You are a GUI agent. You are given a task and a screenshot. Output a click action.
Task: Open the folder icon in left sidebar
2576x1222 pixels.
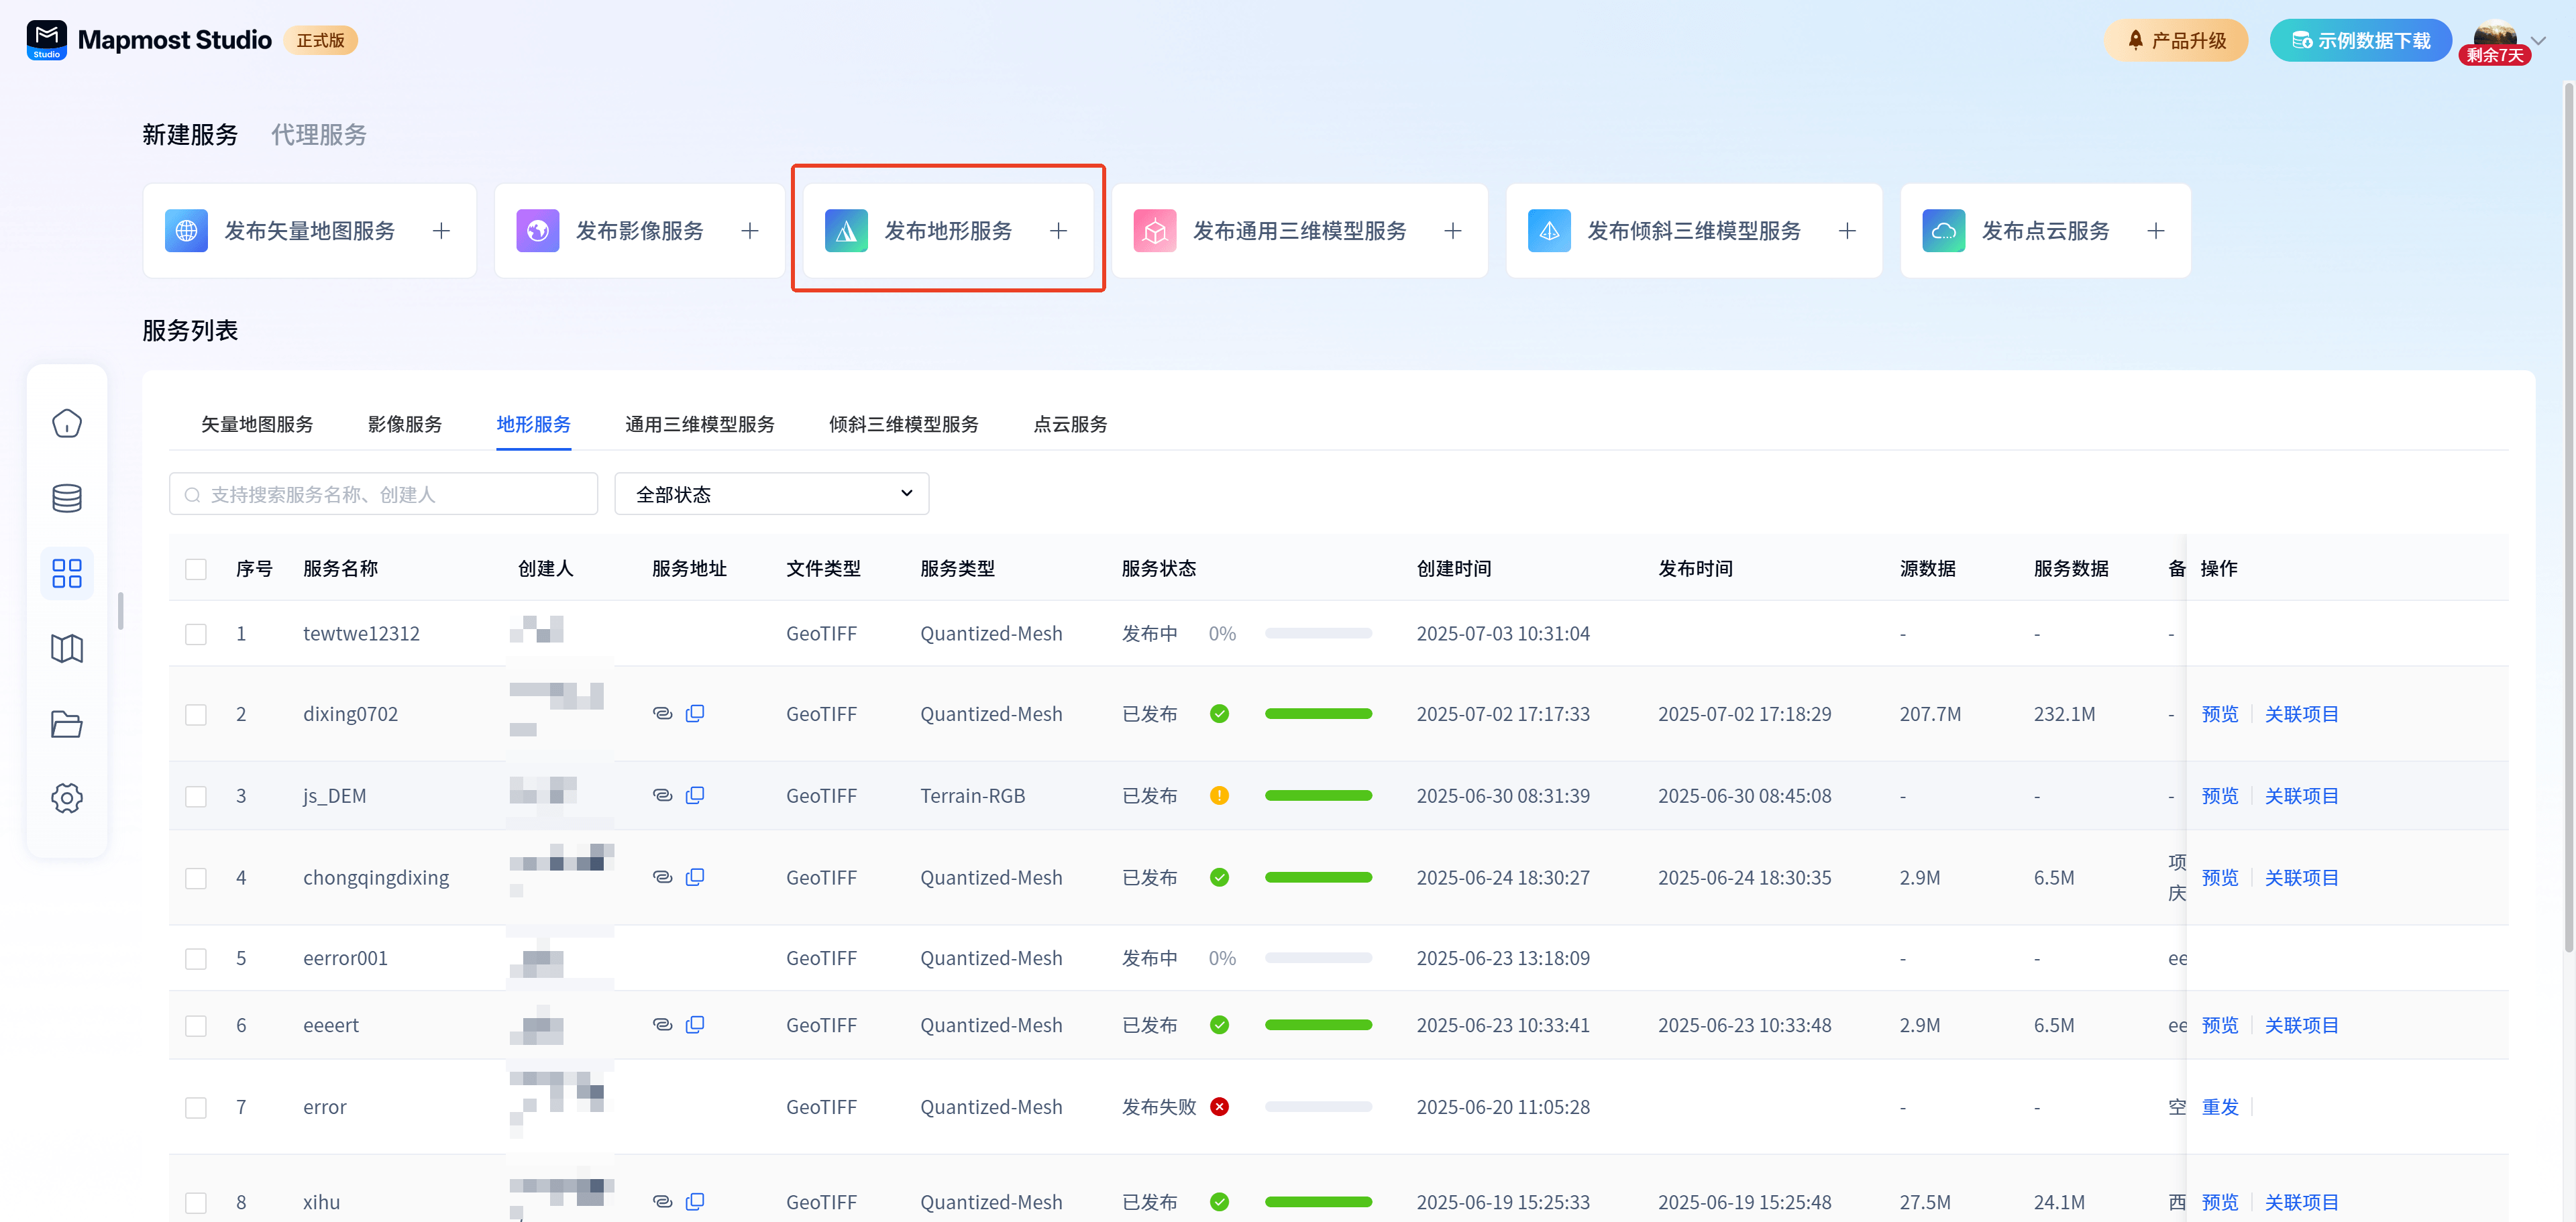(67, 724)
